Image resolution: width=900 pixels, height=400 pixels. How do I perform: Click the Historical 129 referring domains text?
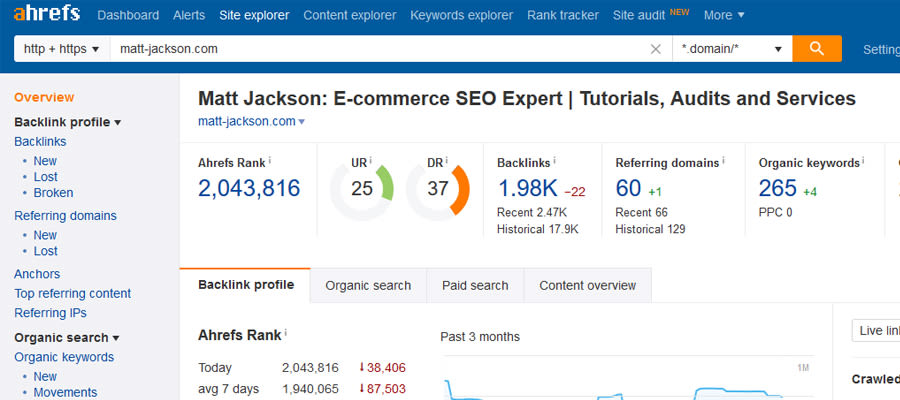(x=650, y=230)
